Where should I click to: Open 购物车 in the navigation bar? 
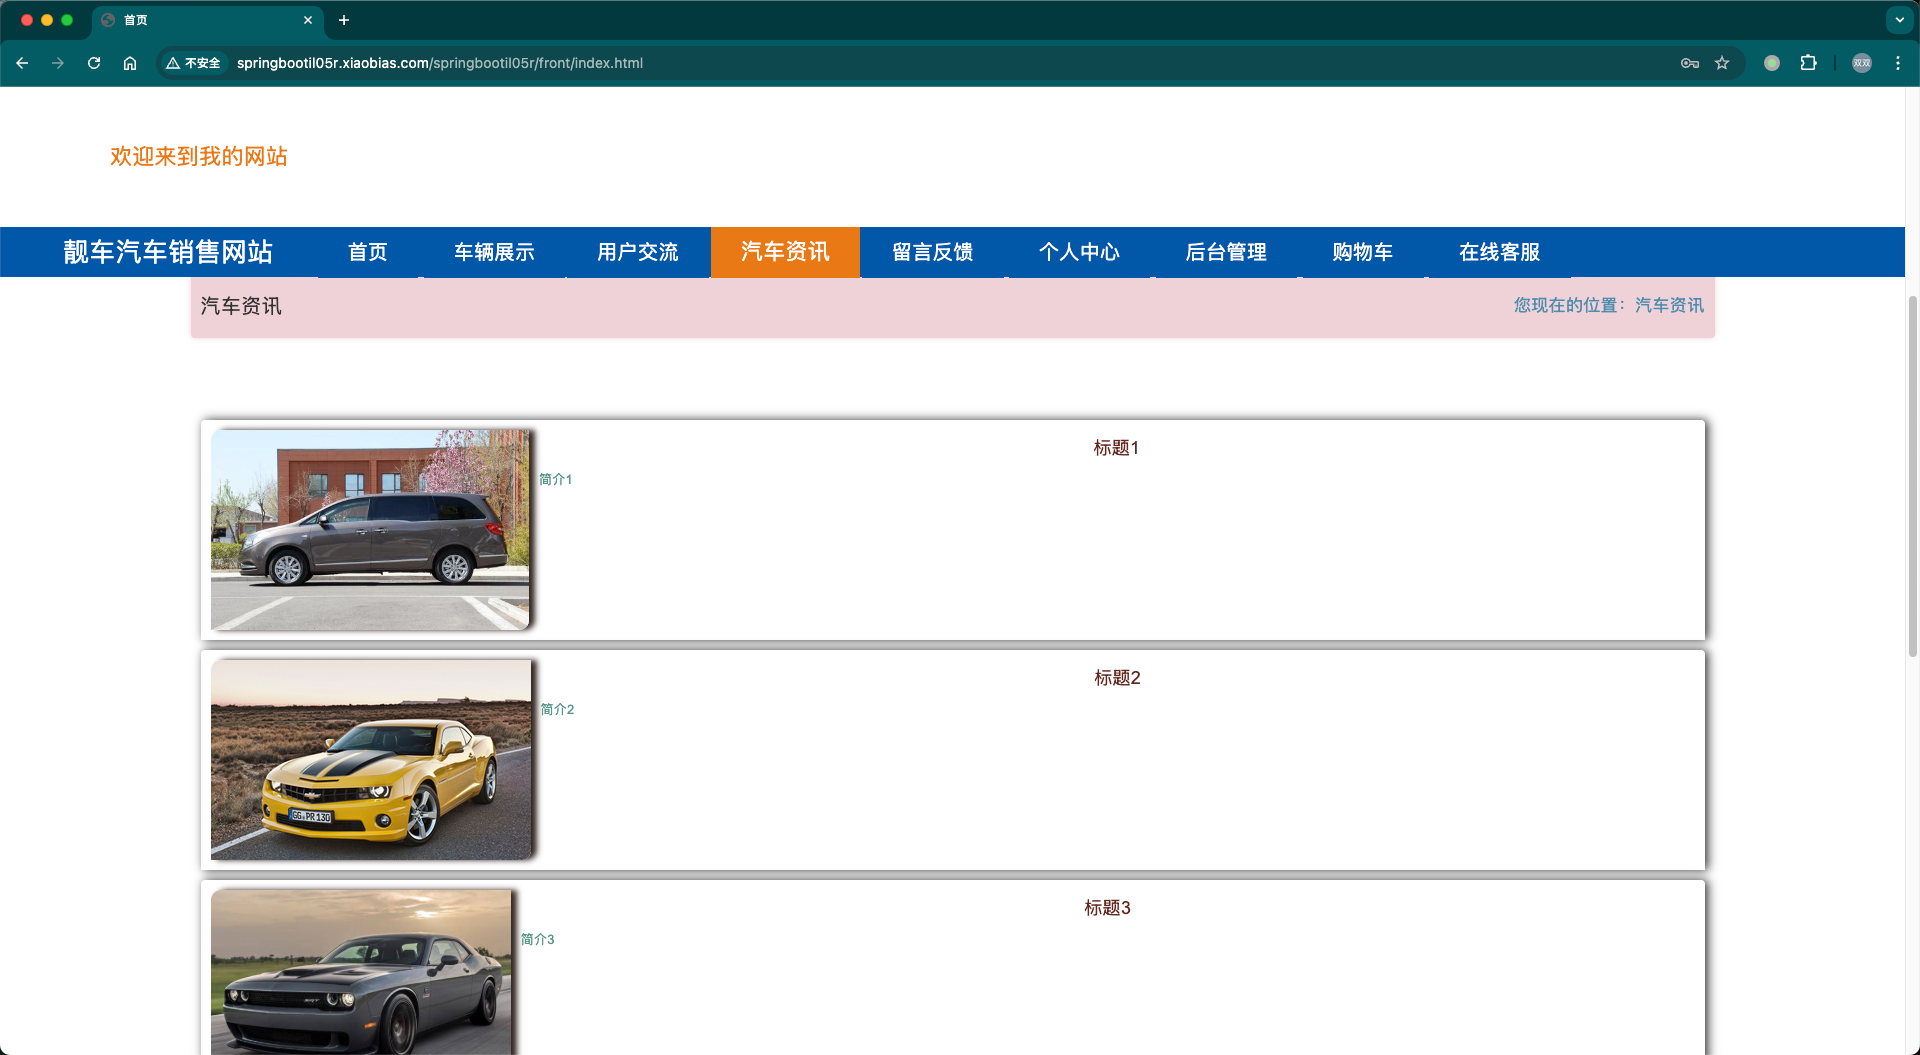pyautogui.click(x=1362, y=252)
